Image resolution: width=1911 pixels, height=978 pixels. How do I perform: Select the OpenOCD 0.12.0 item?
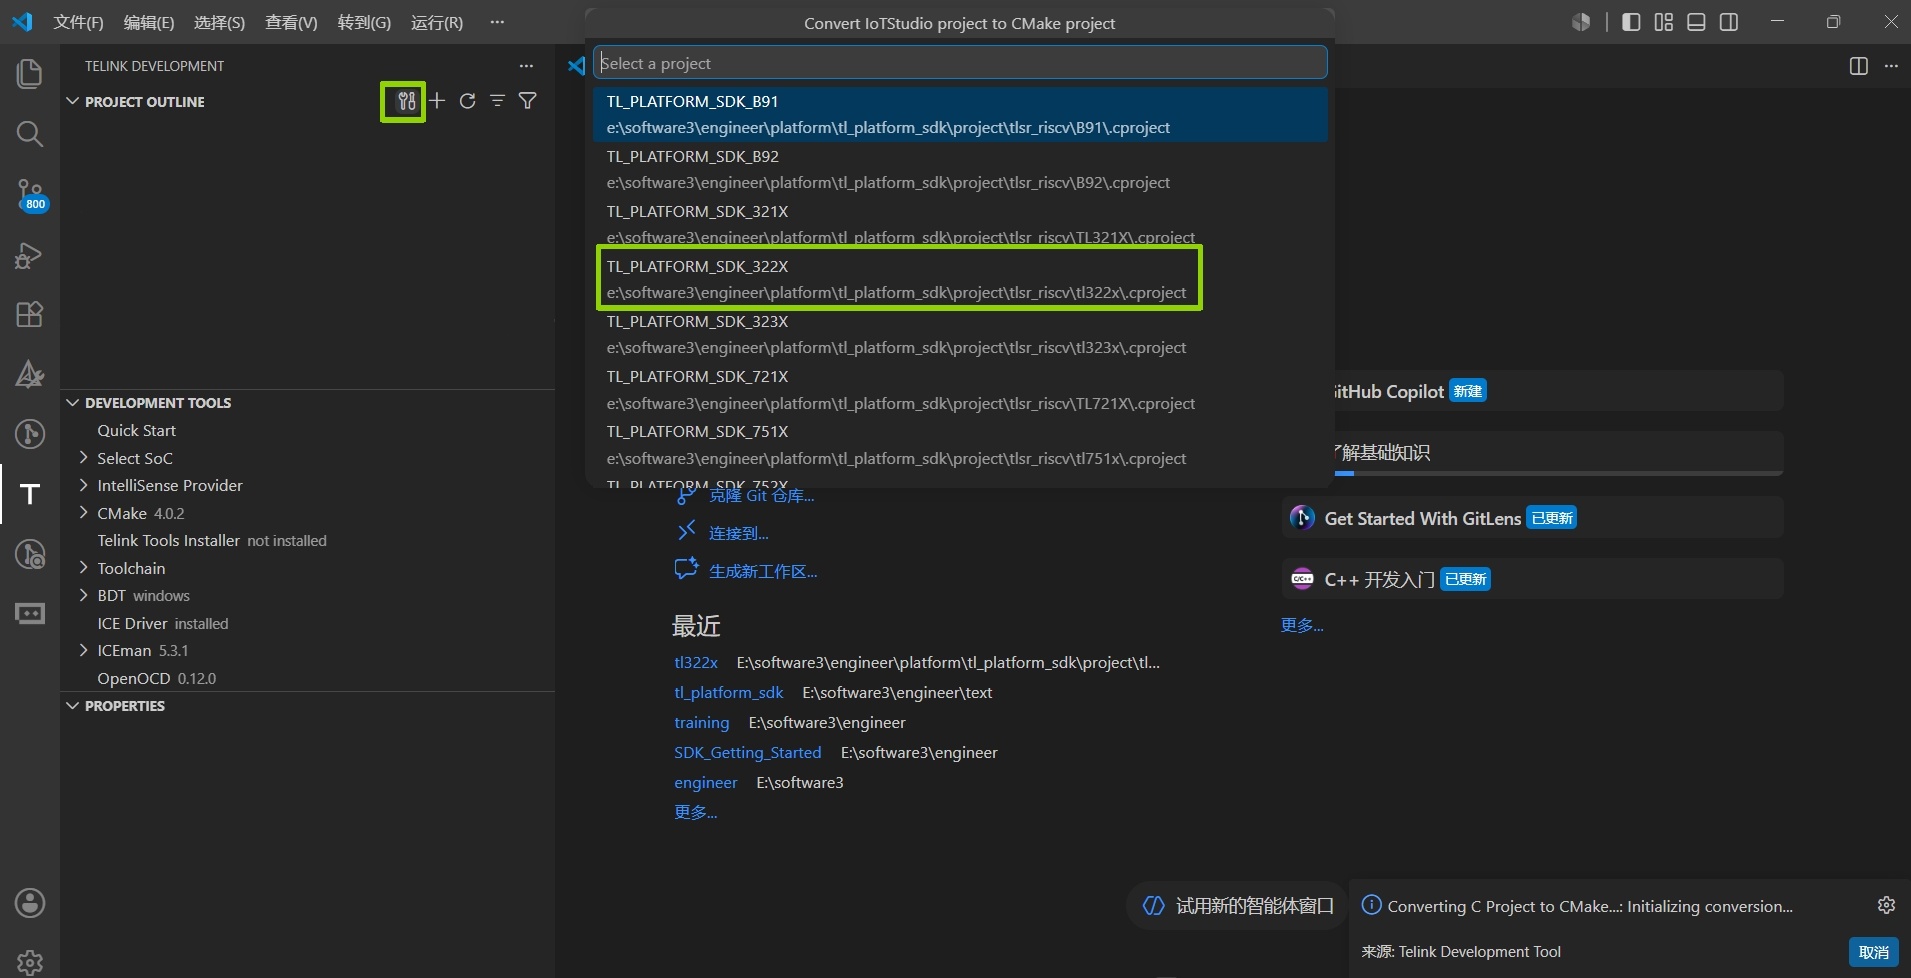tap(157, 678)
